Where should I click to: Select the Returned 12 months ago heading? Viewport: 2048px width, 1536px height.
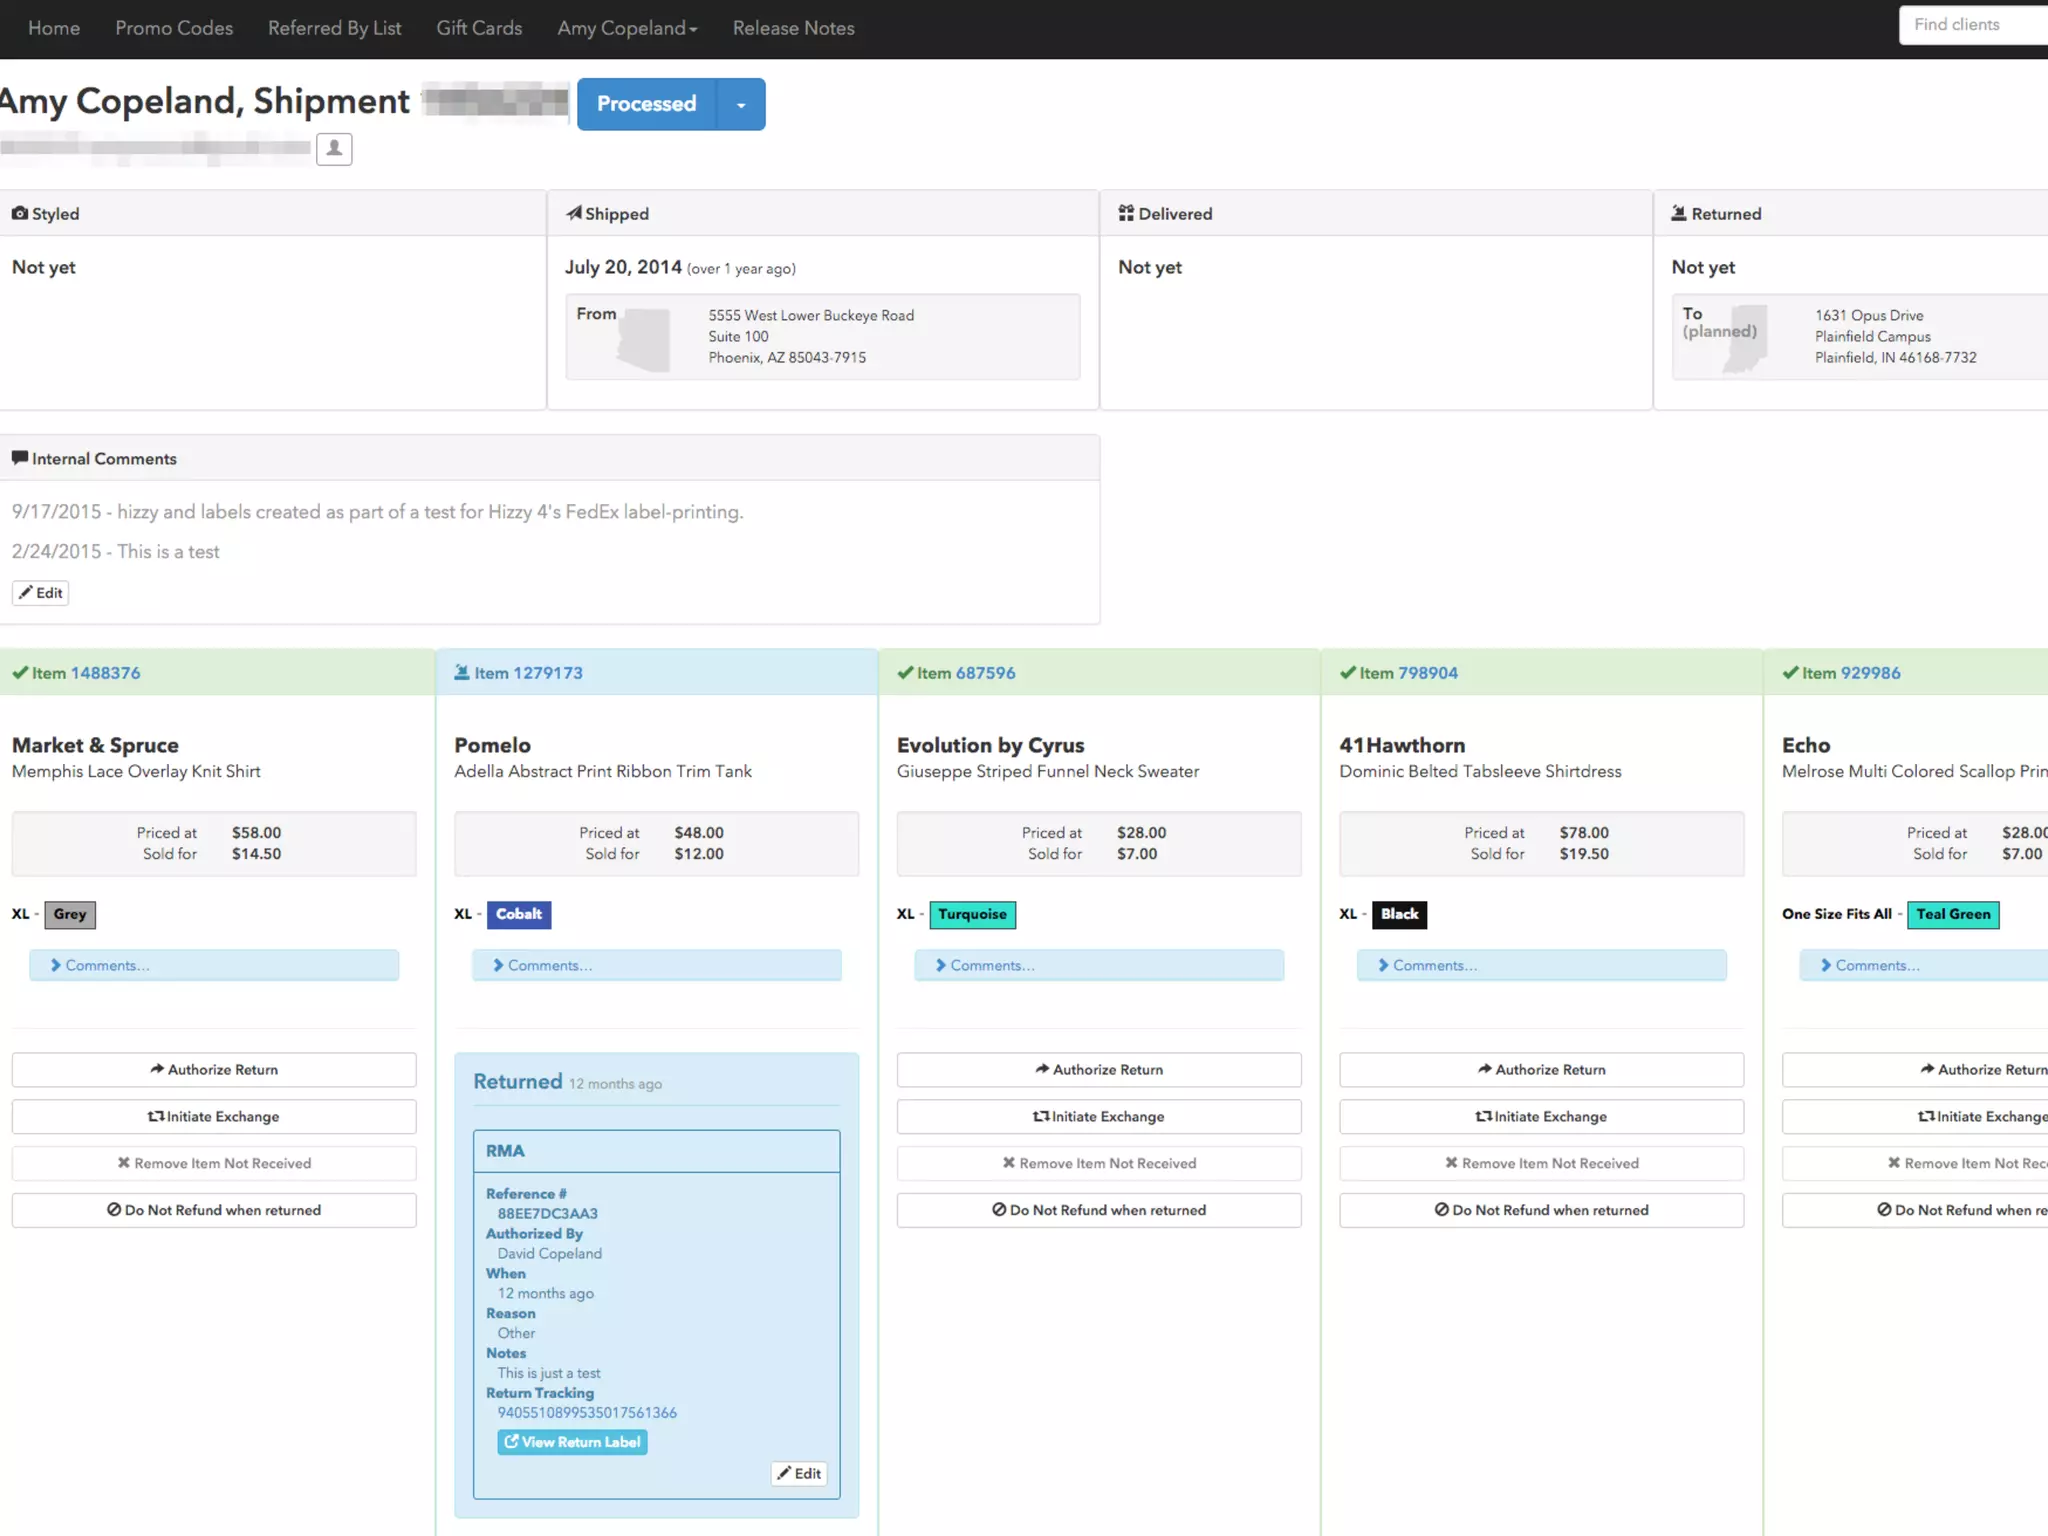click(567, 1082)
